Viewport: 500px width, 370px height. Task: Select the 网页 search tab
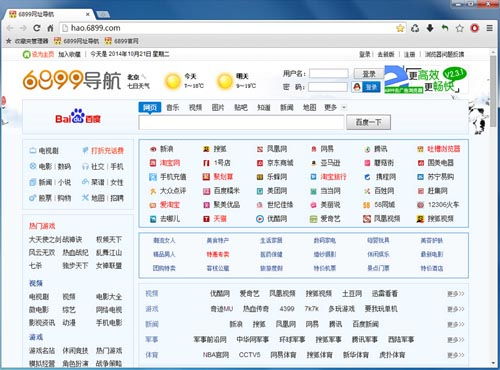click(x=150, y=108)
